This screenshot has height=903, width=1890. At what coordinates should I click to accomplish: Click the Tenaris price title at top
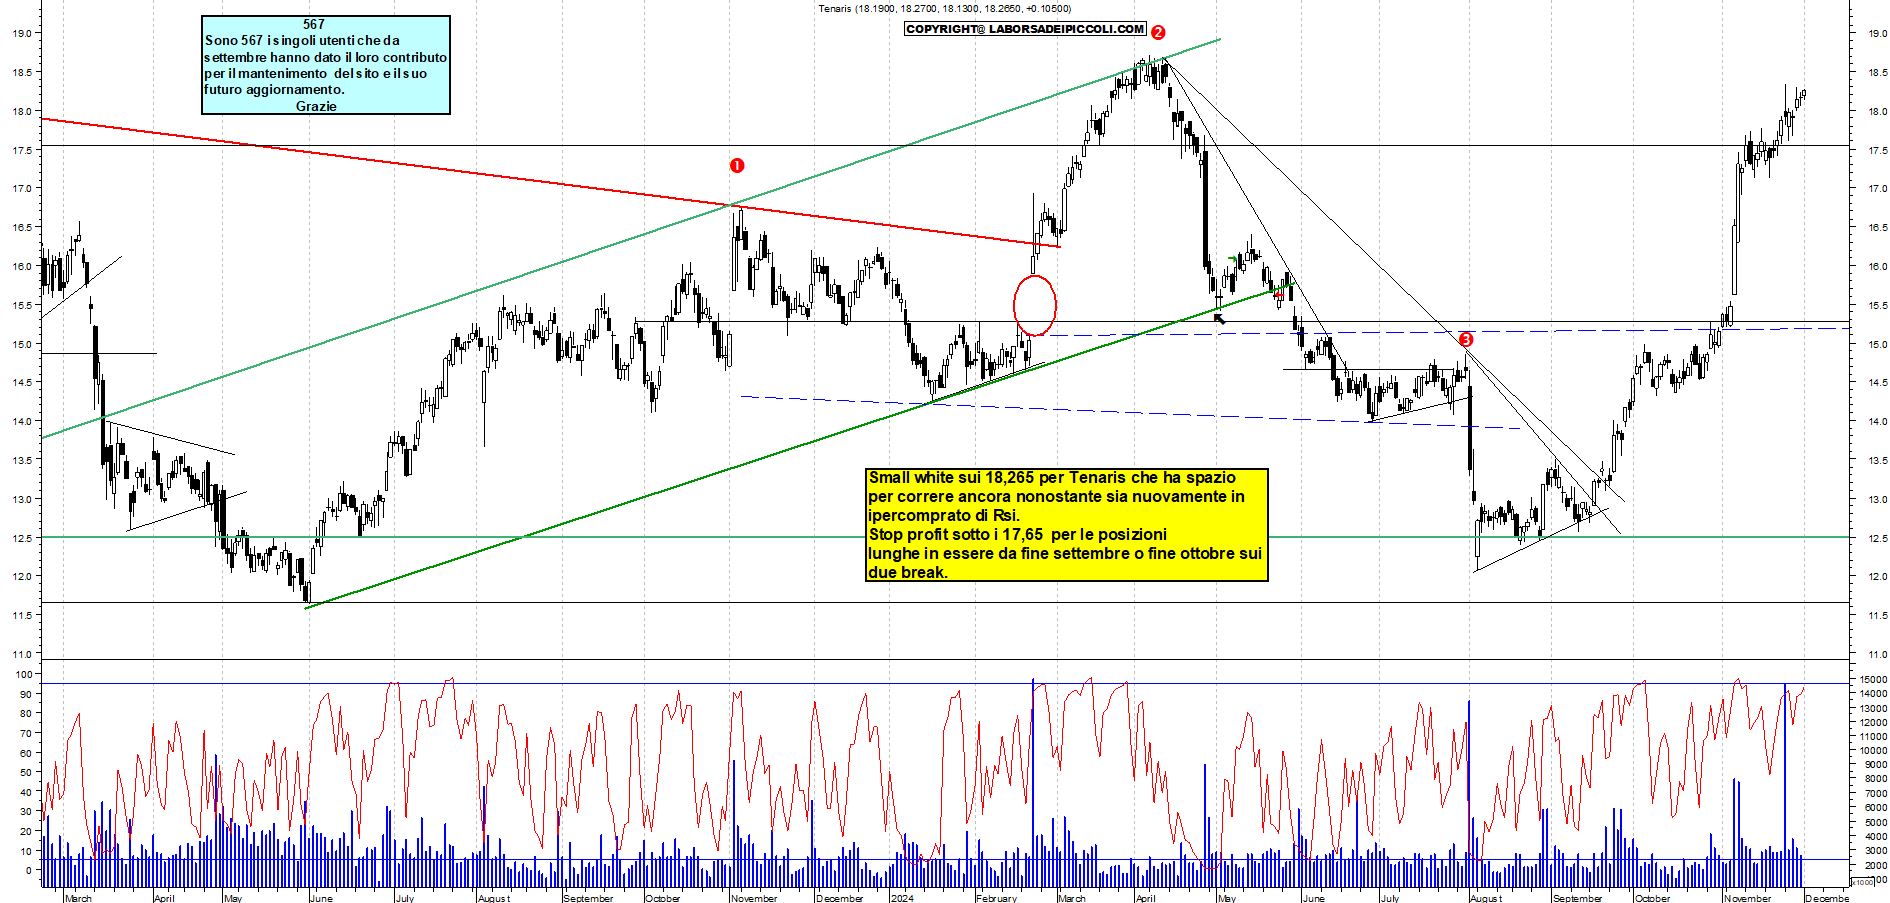tap(944, 9)
